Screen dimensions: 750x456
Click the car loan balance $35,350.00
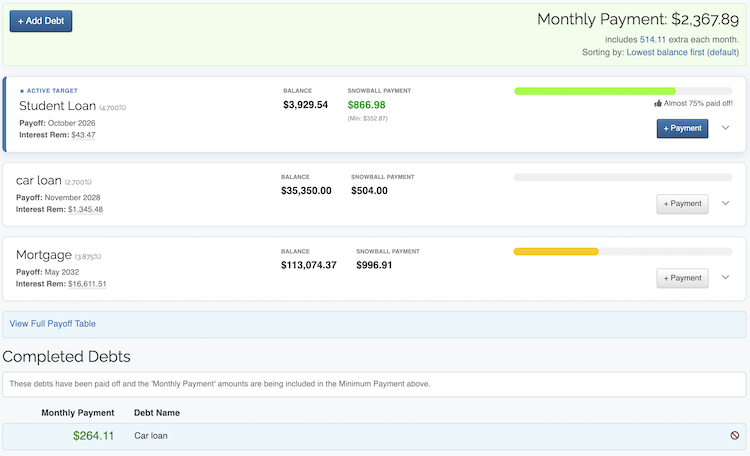point(306,191)
